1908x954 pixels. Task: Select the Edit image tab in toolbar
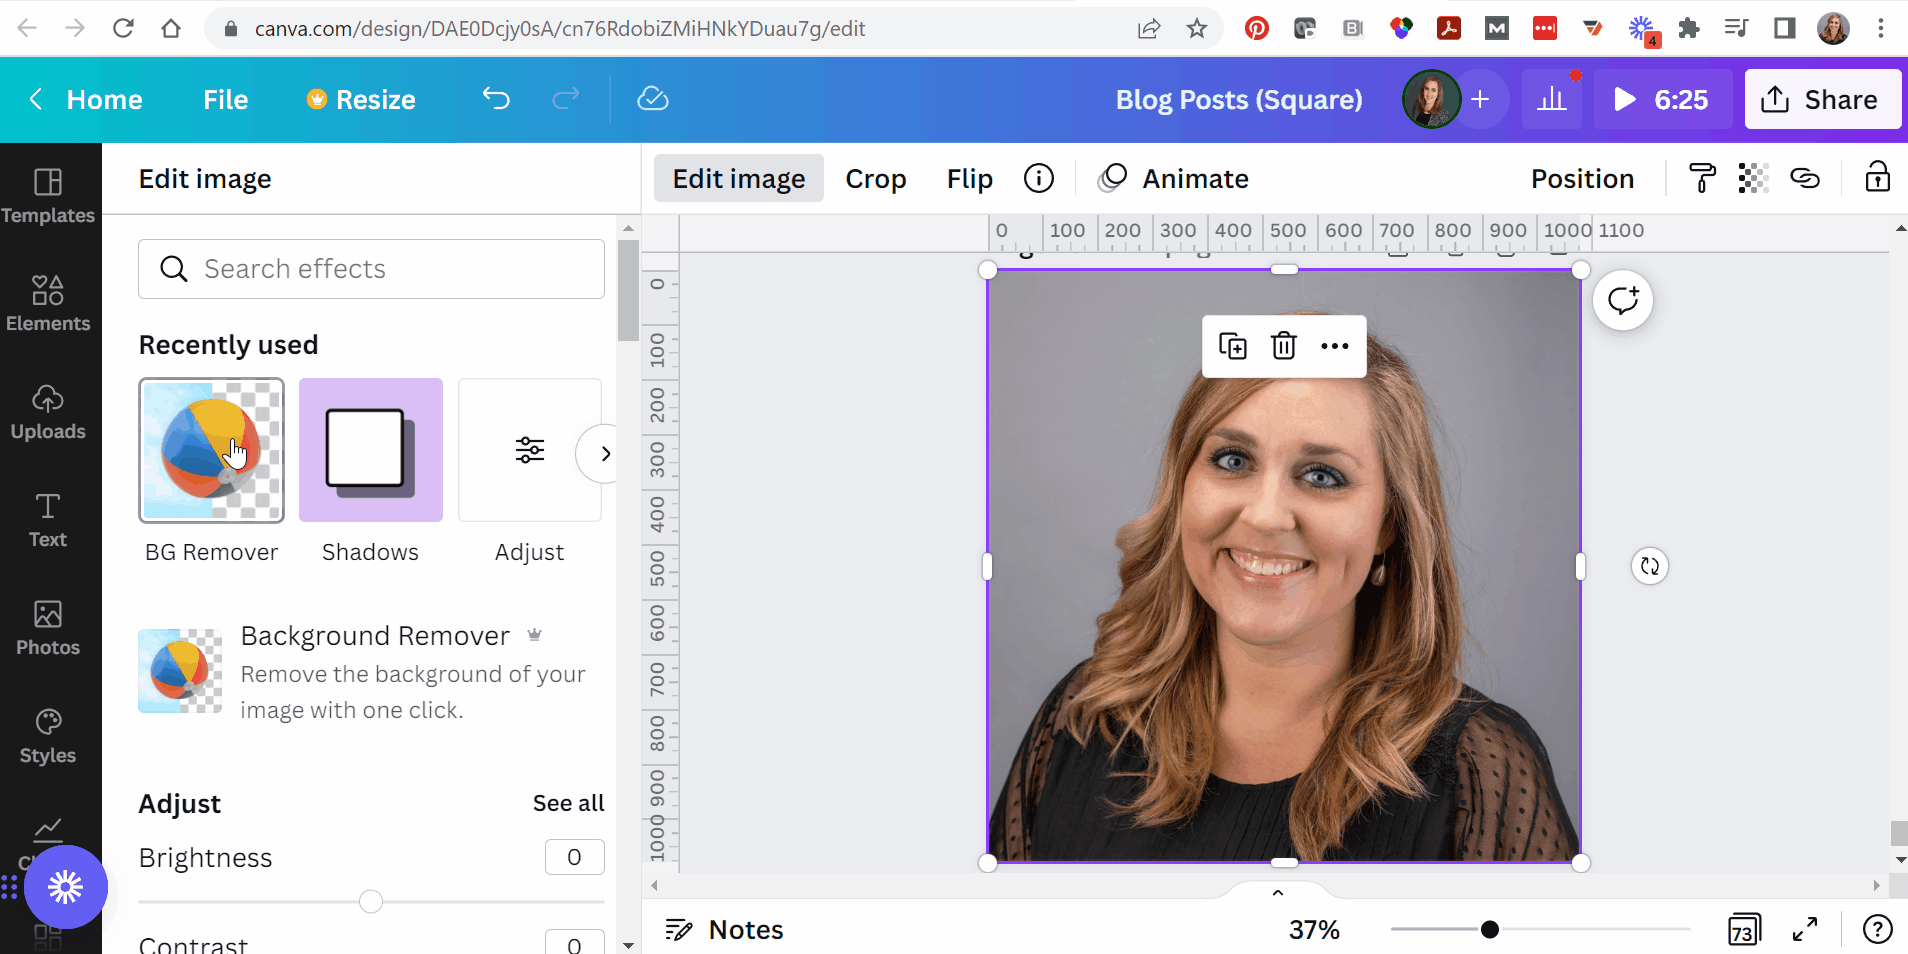[x=739, y=178]
